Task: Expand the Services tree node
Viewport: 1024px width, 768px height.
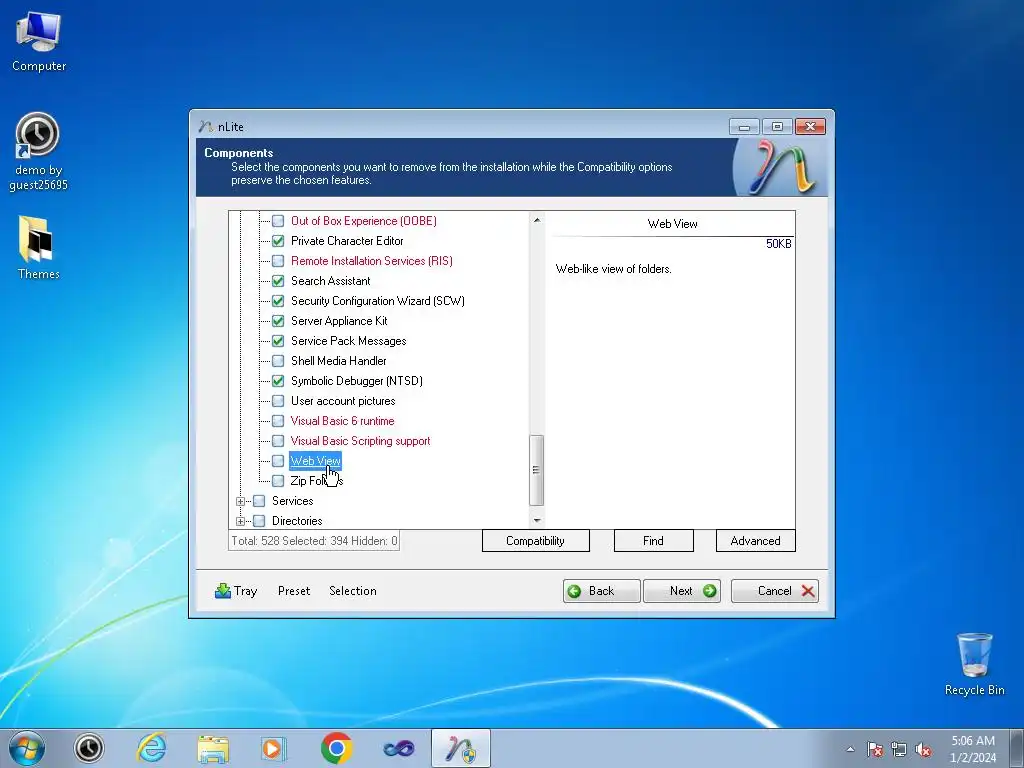Action: click(240, 502)
